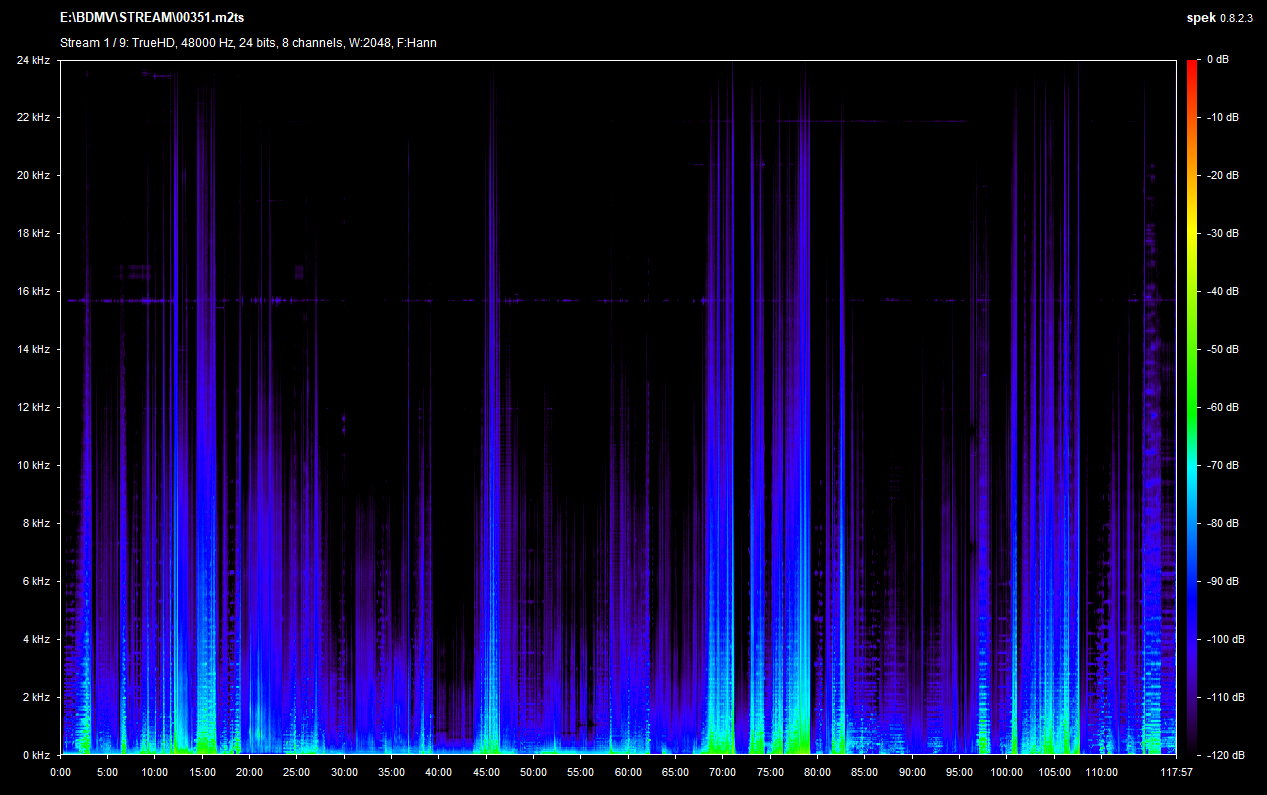Select the 100:00 time axis marker
Viewport: 1267px width, 795px height.
[x=1006, y=772]
